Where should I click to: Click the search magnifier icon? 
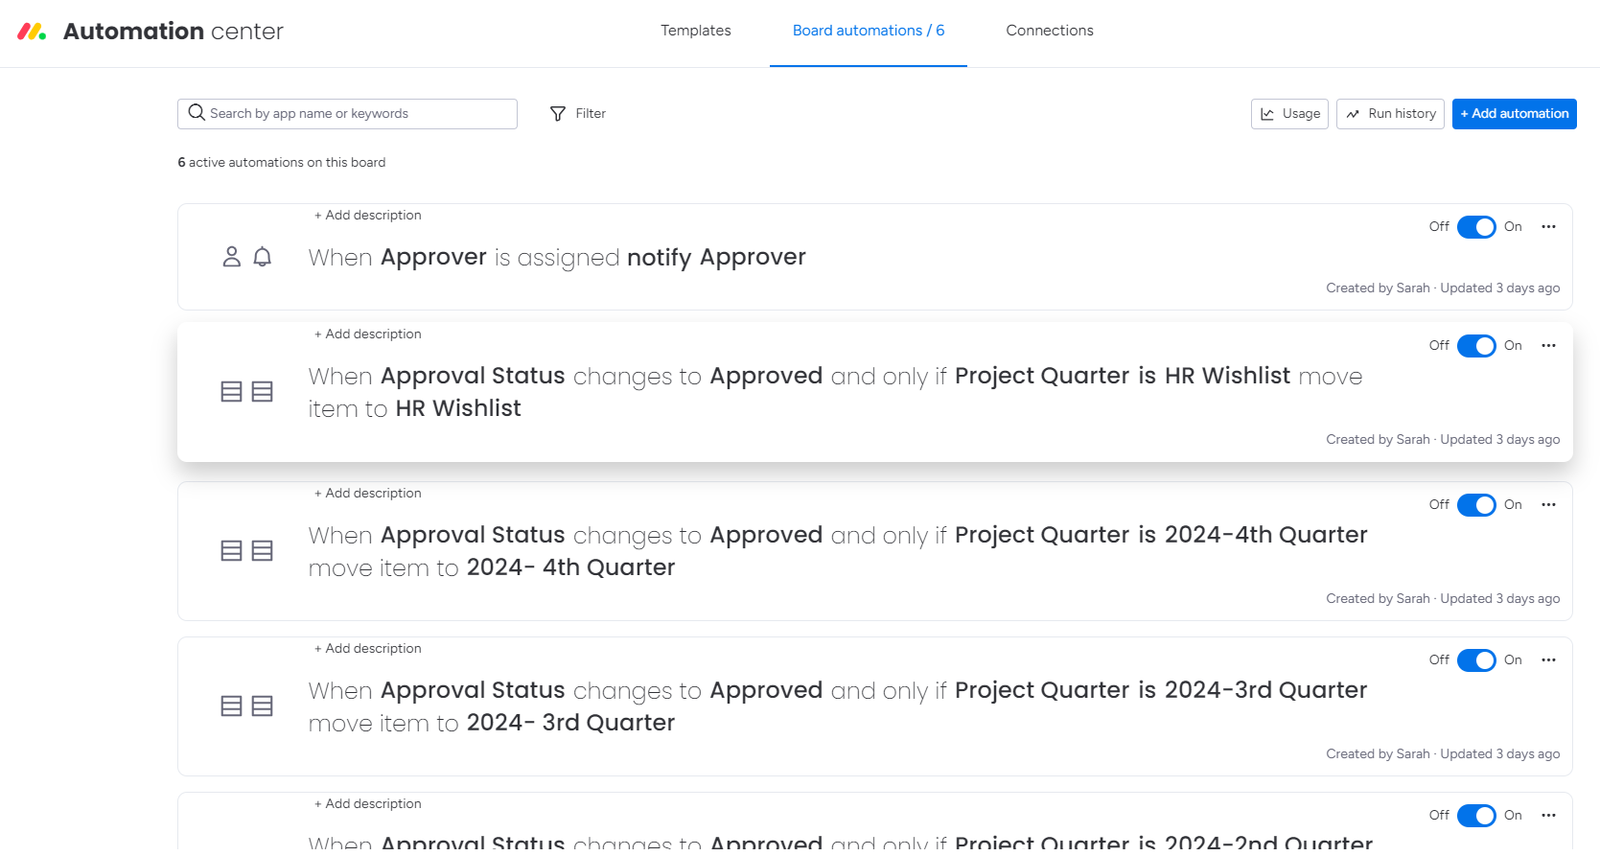pos(197,113)
